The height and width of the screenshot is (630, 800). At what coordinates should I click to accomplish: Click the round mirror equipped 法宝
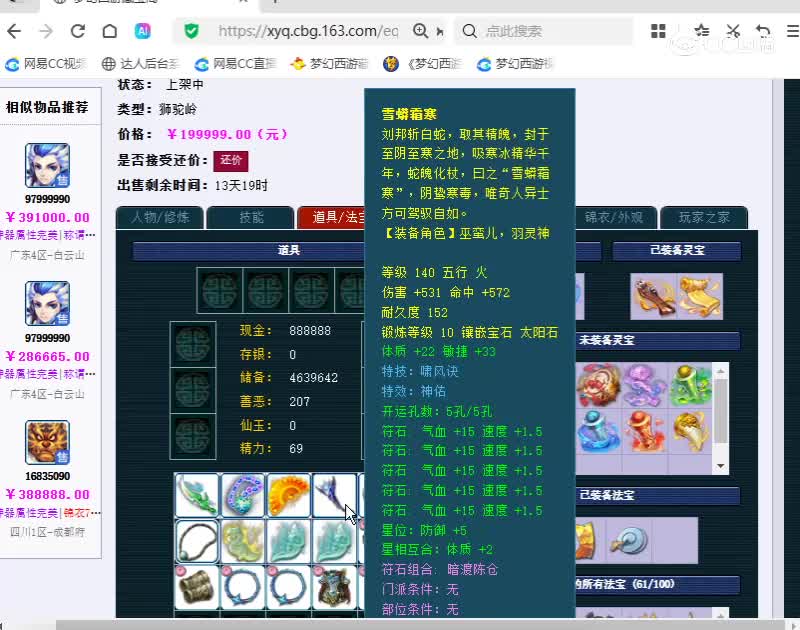[x=629, y=541]
